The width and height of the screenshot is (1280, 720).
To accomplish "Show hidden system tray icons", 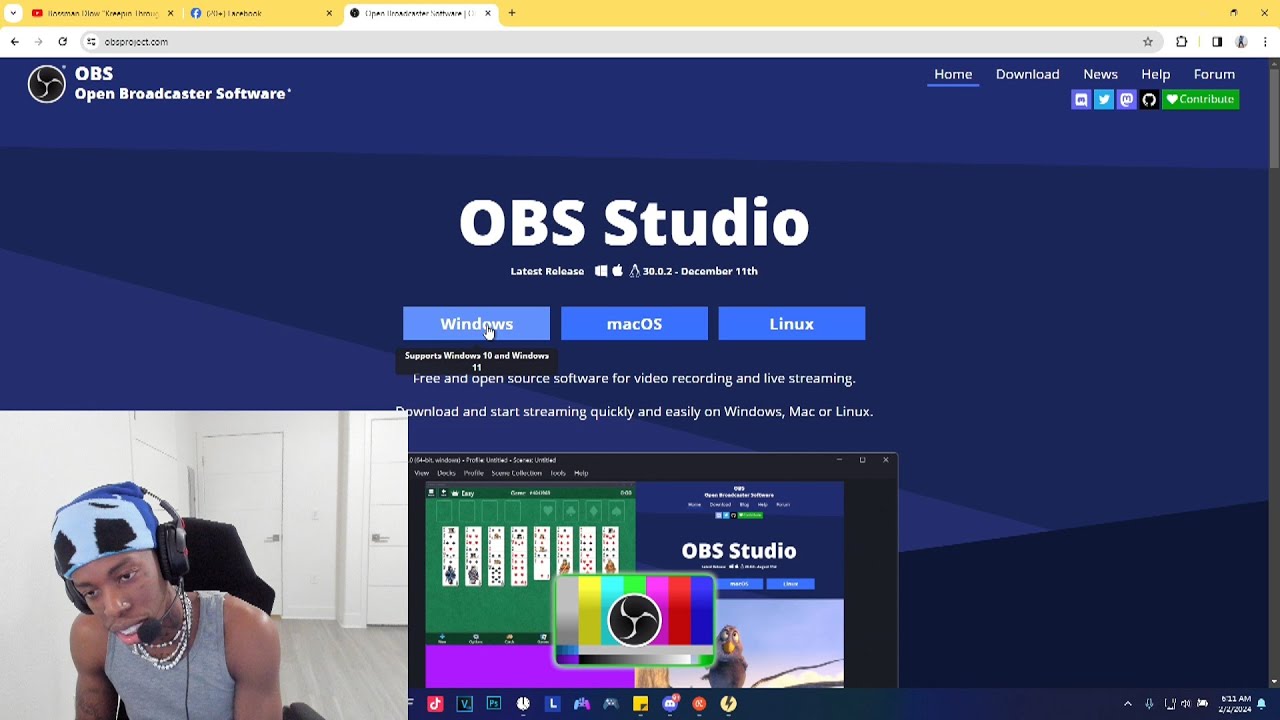I will (x=1128, y=704).
